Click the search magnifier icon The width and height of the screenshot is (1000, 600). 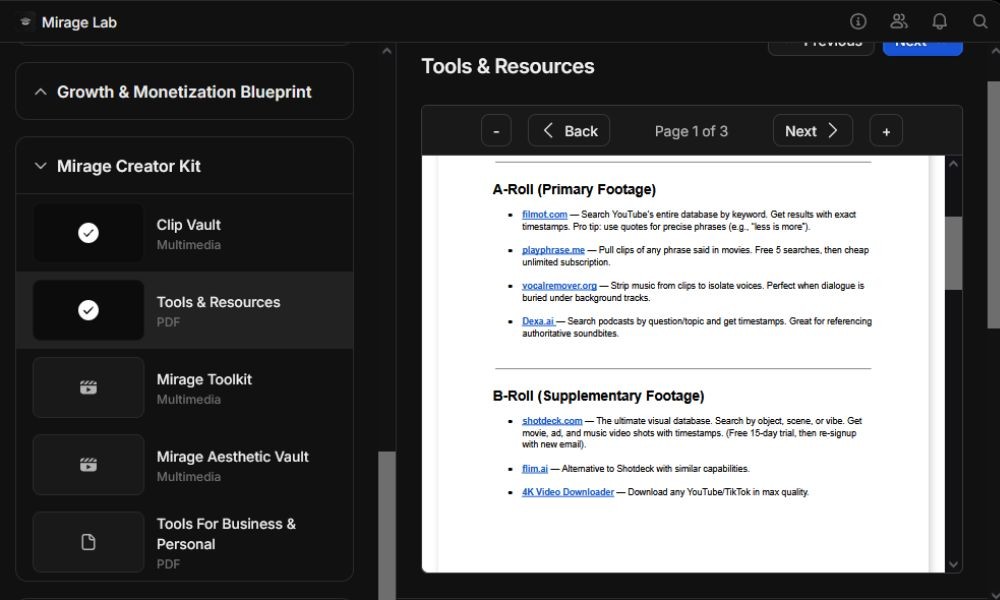(x=980, y=22)
